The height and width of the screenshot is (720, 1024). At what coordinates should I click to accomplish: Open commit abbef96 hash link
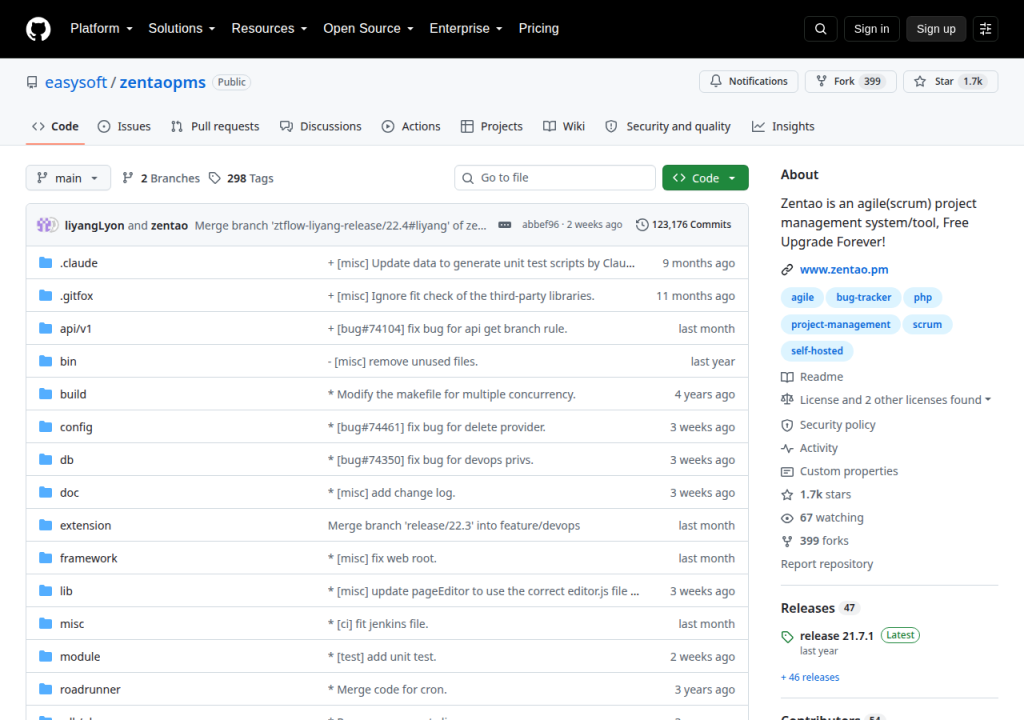[x=540, y=225]
